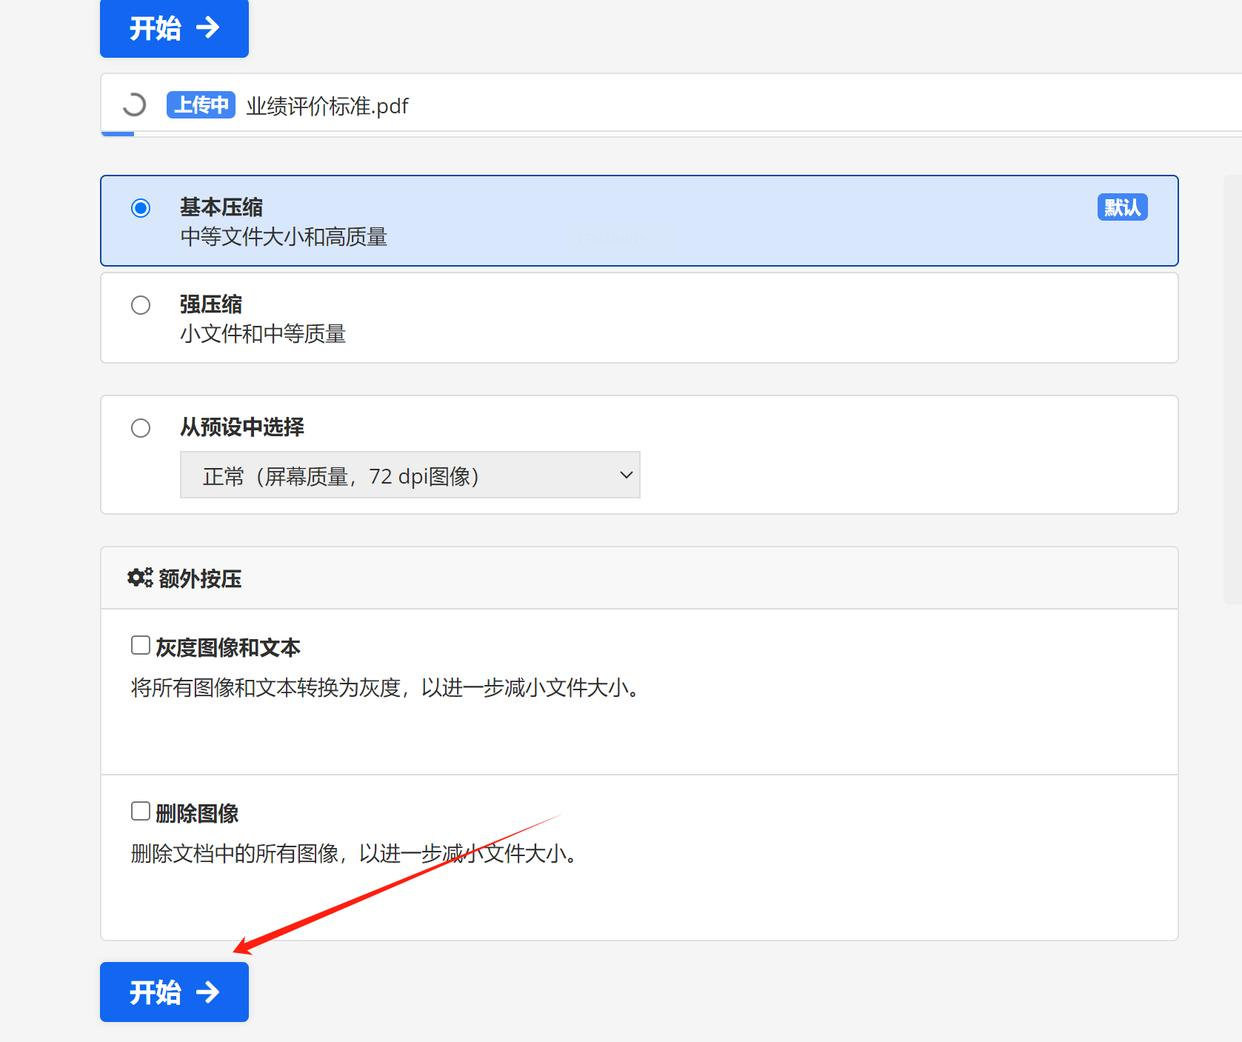Select the 从预设中选择 radio button
The image size is (1242, 1042).
[x=141, y=428]
